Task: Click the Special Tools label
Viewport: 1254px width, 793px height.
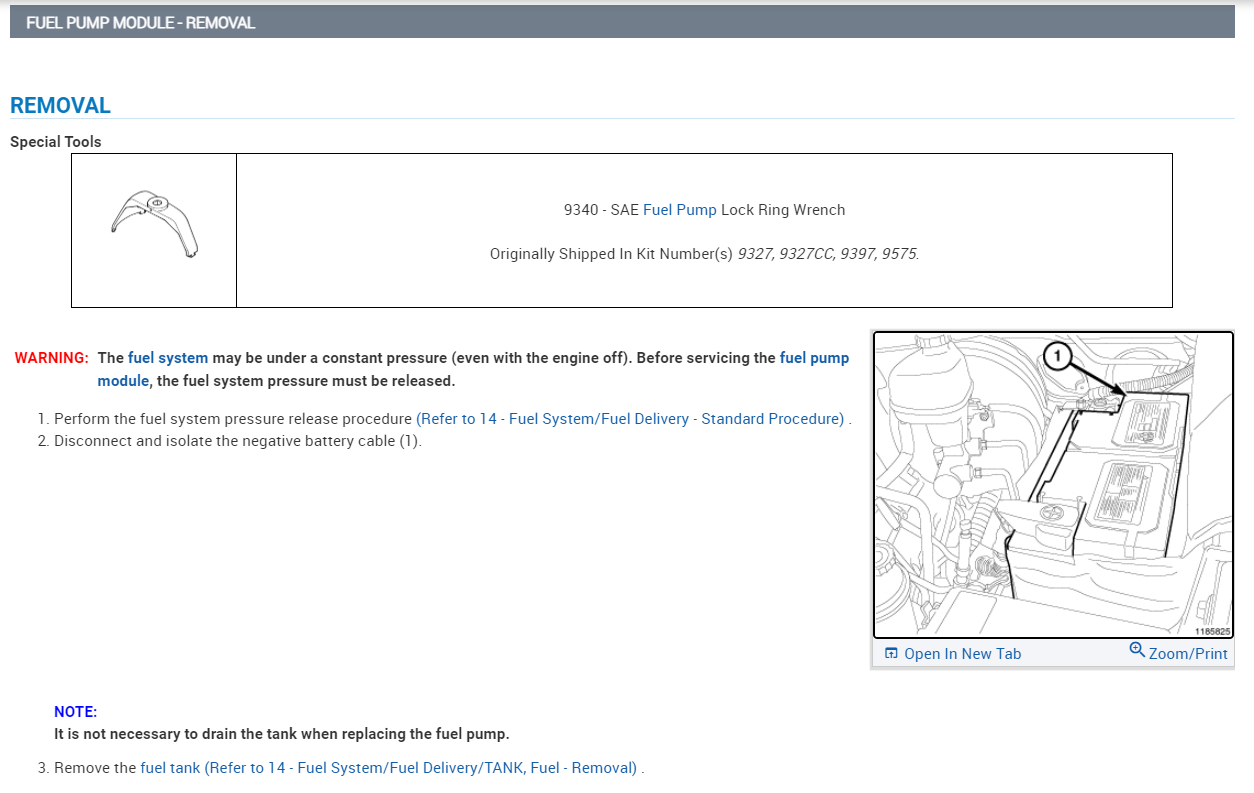Action: [x=56, y=142]
